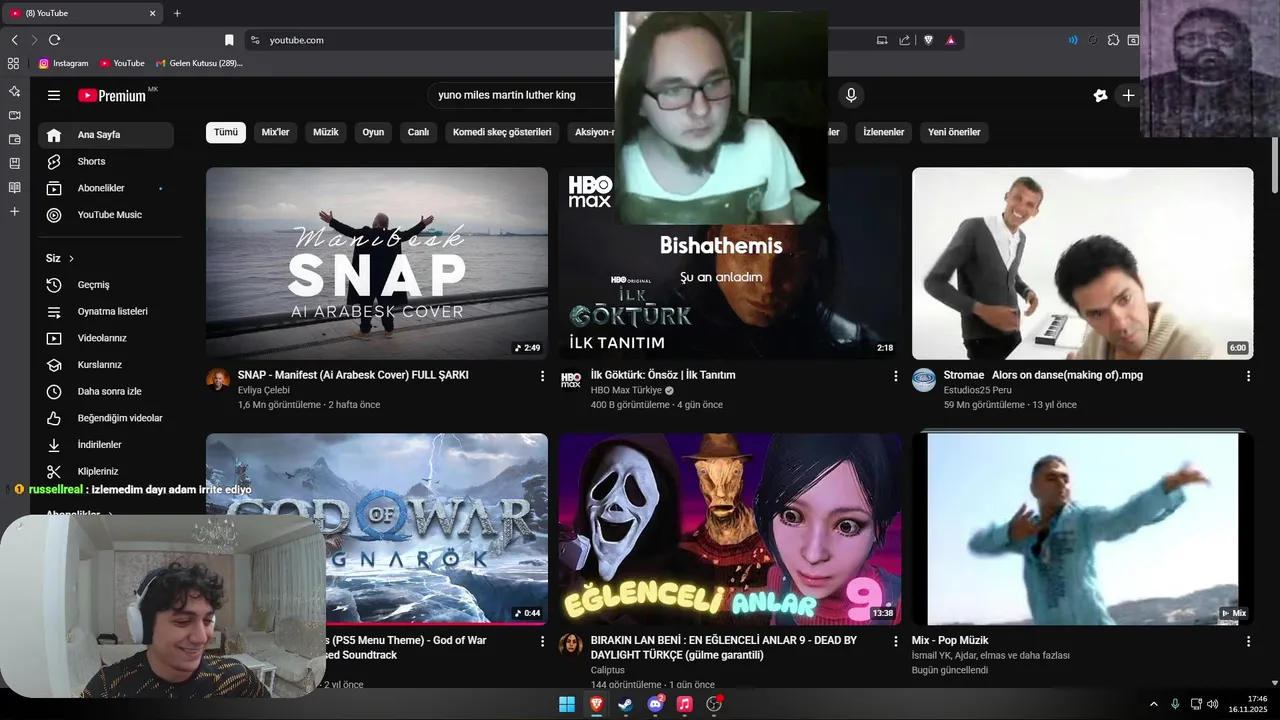Open Oynatma listeleri in the sidebar
The height and width of the screenshot is (720, 1280).
(x=106, y=311)
